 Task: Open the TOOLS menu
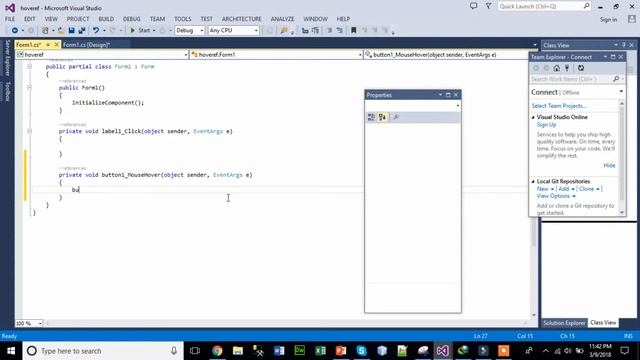(x=182, y=19)
